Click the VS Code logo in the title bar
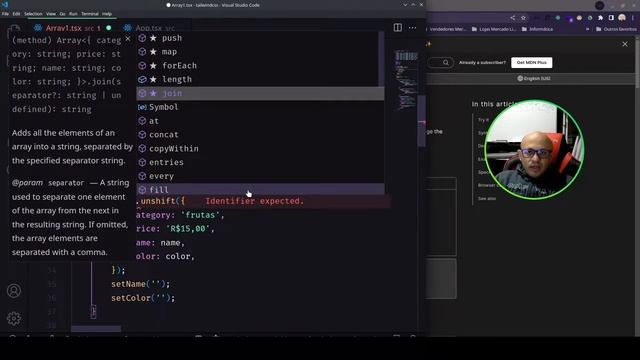The width and height of the screenshot is (640, 360). (5, 5)
